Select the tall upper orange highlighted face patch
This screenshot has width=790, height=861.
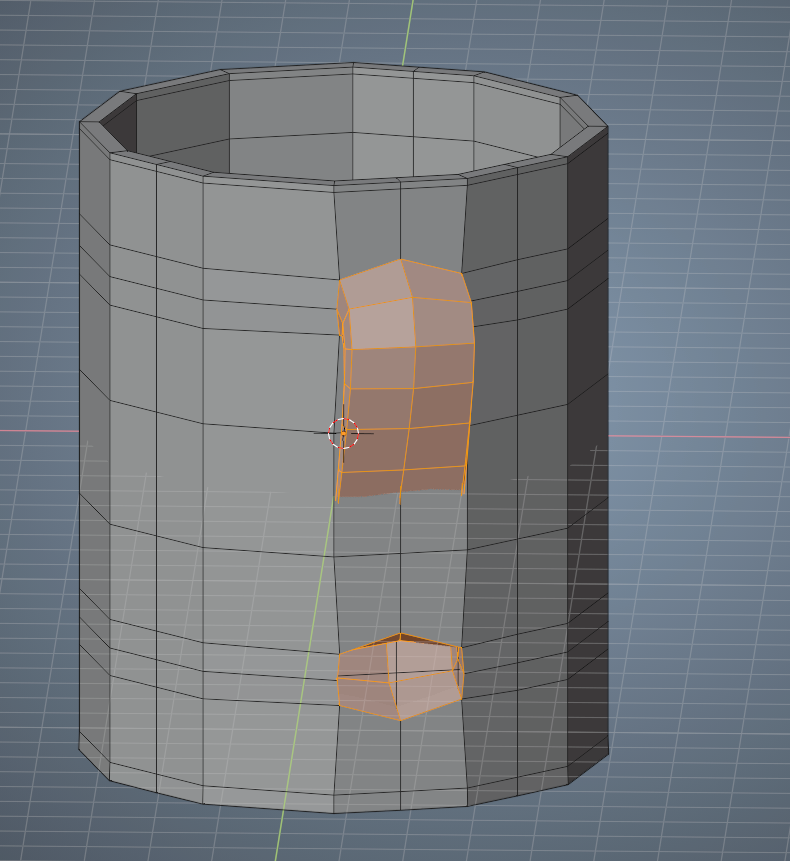[405, 380]
